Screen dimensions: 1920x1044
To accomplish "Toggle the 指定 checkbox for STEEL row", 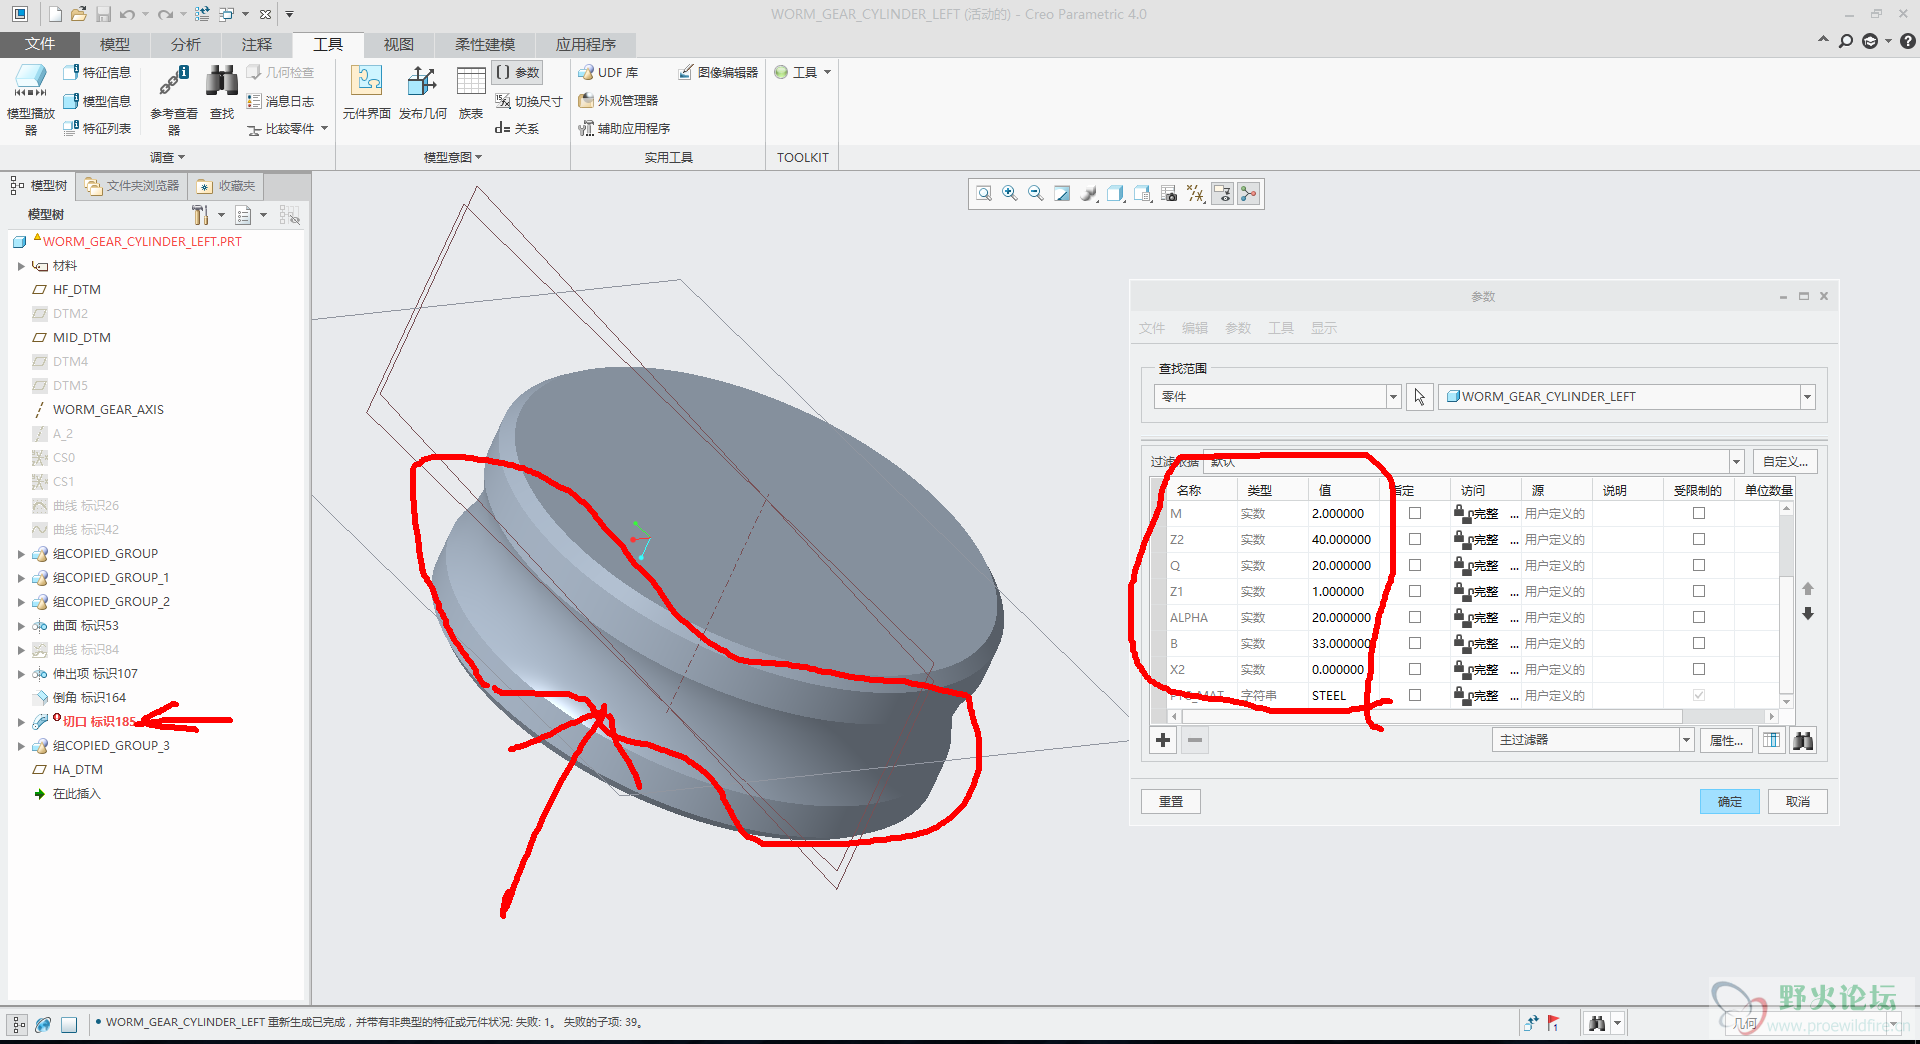I will click(x=1414, y=695).
